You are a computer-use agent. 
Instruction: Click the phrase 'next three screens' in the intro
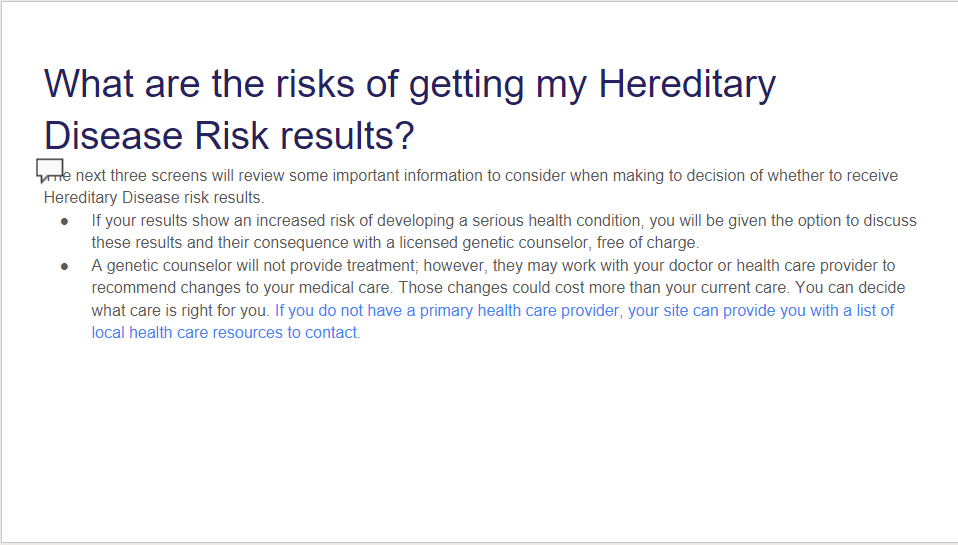click(x=142, y=176)
